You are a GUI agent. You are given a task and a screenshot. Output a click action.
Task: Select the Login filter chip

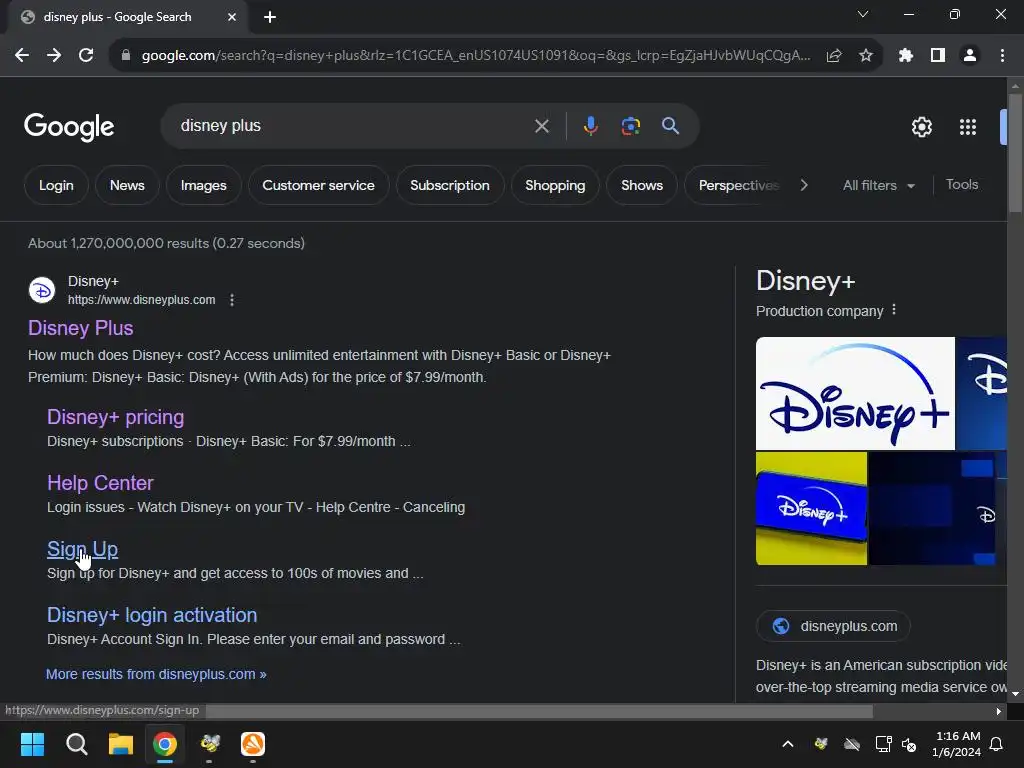56,185
